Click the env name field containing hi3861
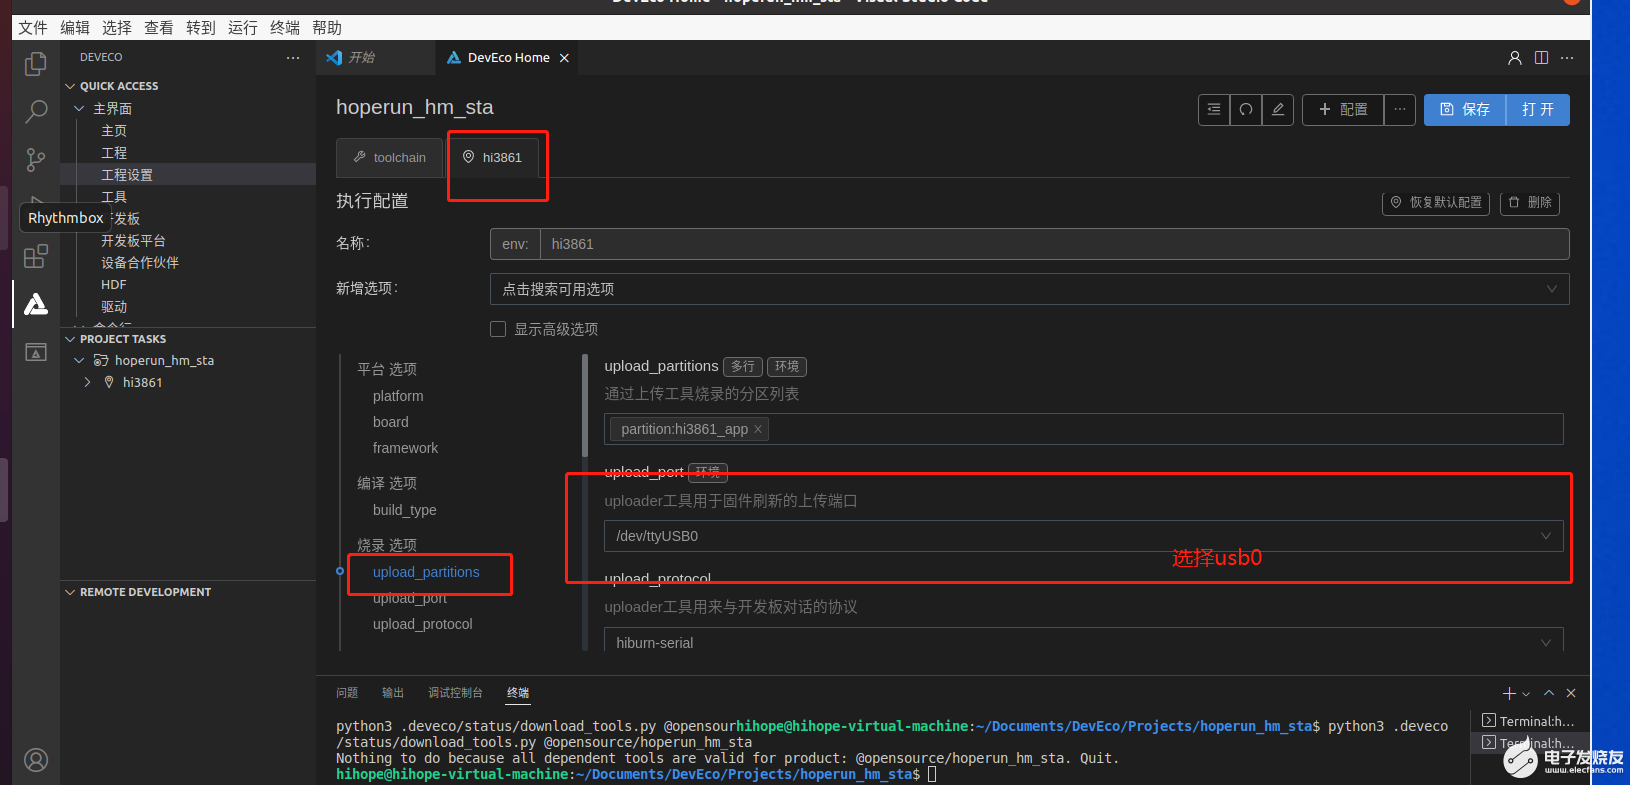This screenshot has width=1630, height=785. click(x=1055, y=244)
